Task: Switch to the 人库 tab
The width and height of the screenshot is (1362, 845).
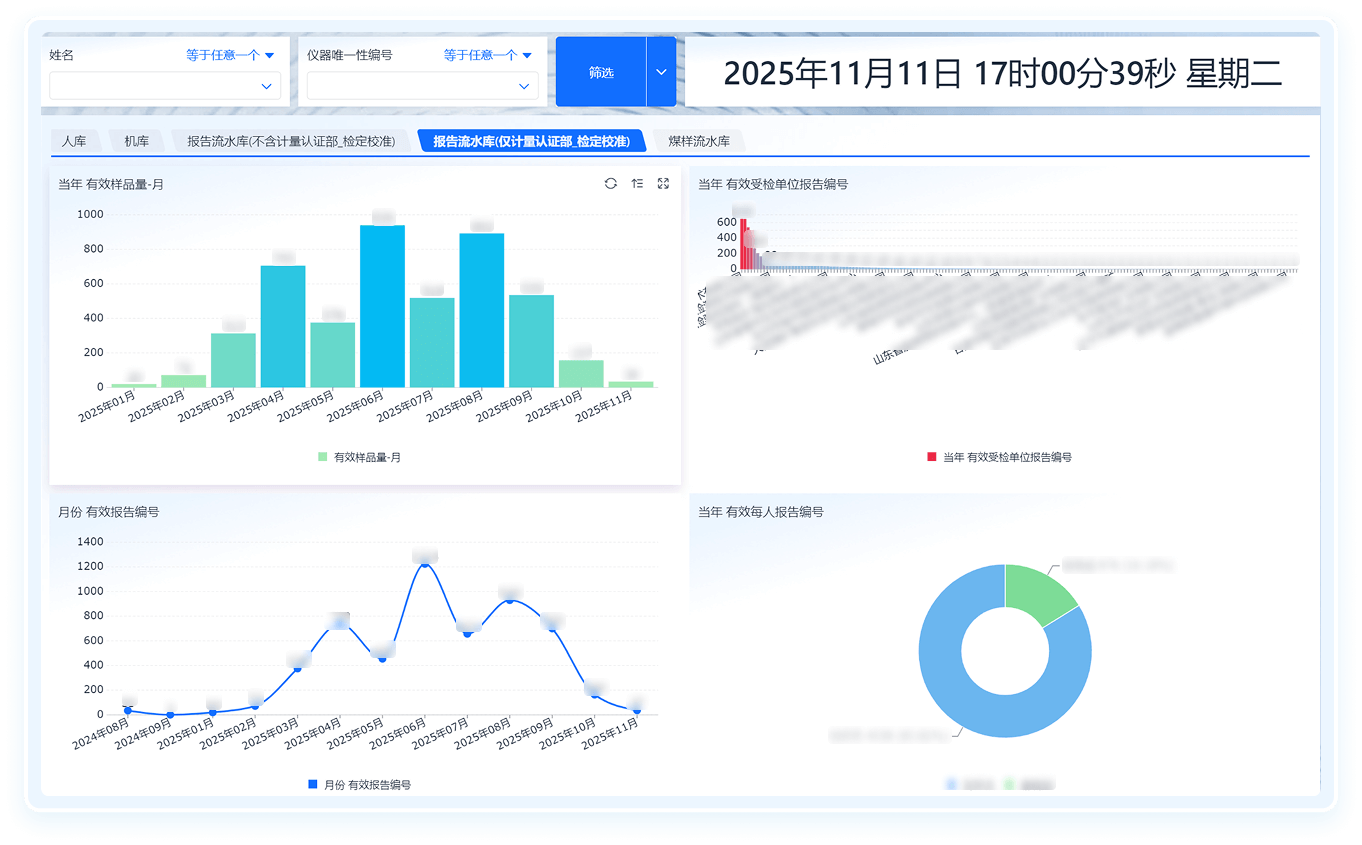Action: (74, 142)
